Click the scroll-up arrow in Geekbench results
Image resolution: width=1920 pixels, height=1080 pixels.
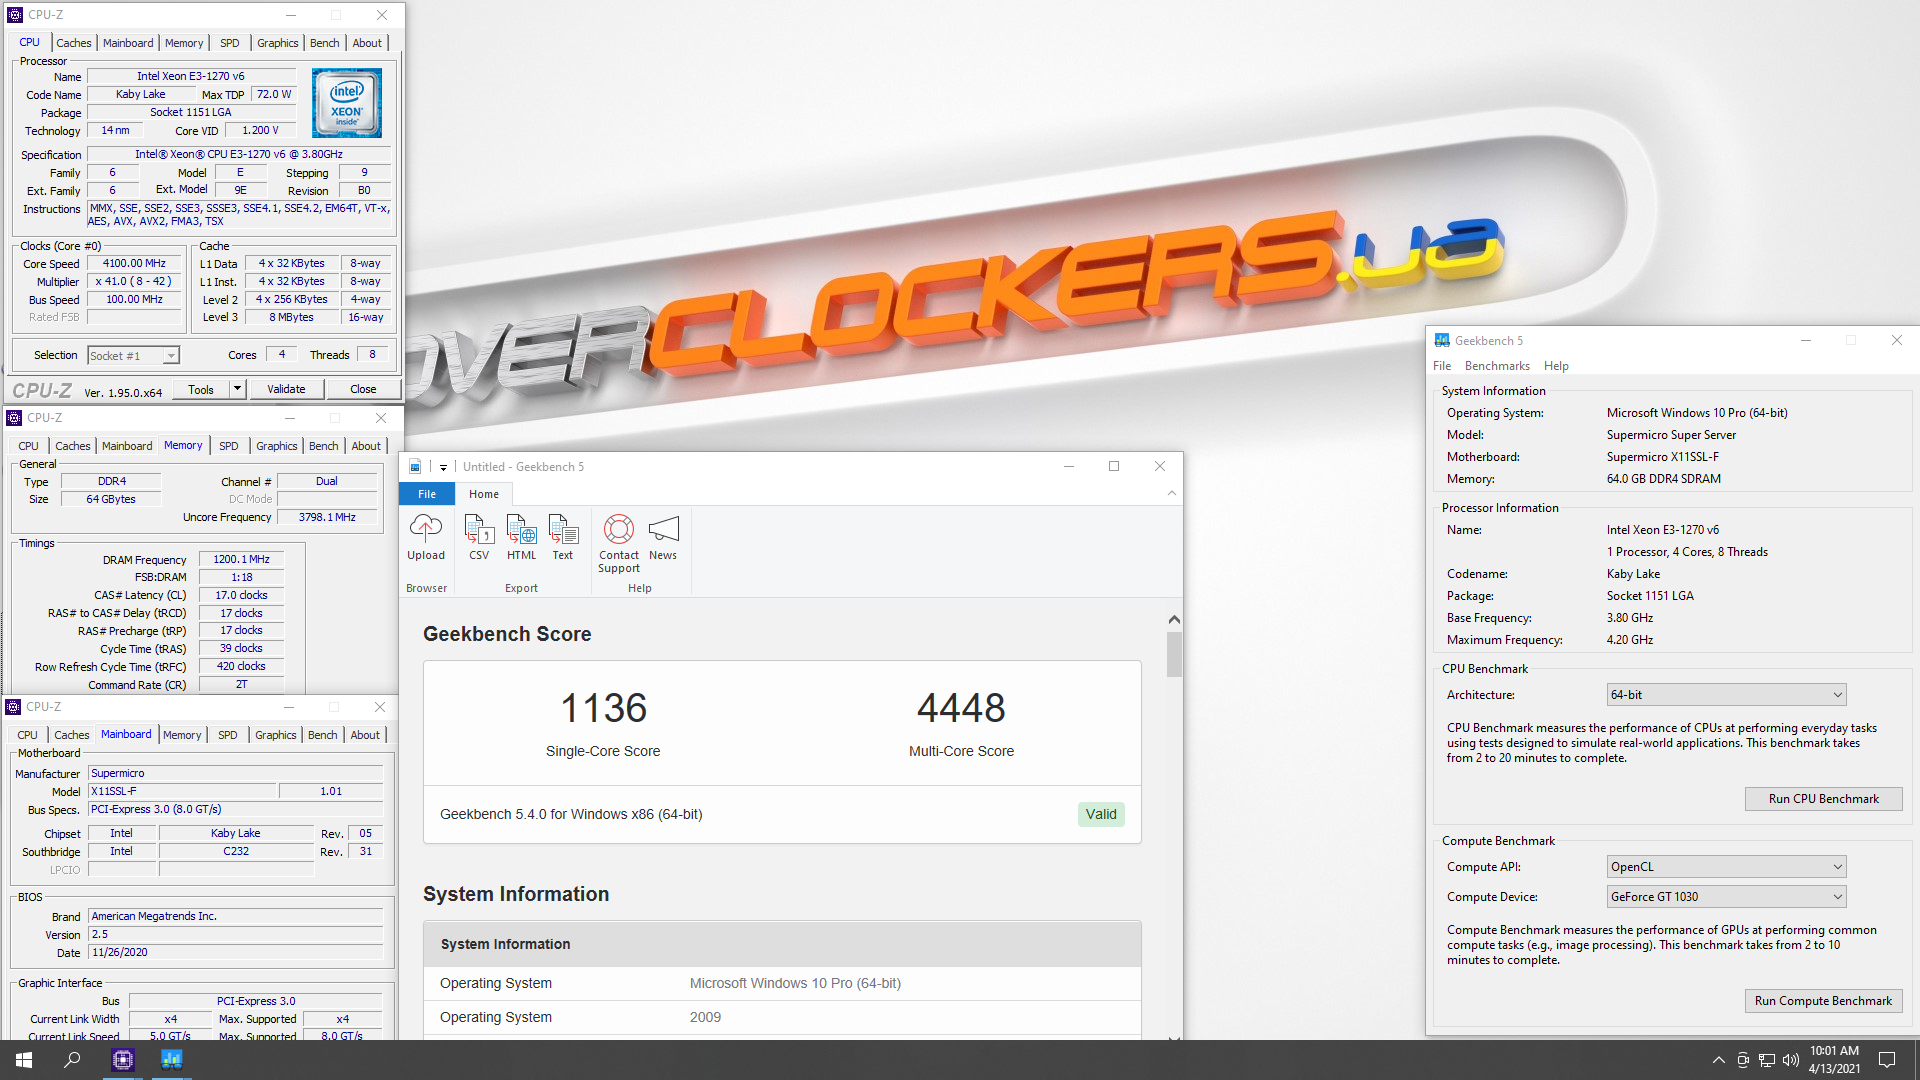[x=1174, y=620]
